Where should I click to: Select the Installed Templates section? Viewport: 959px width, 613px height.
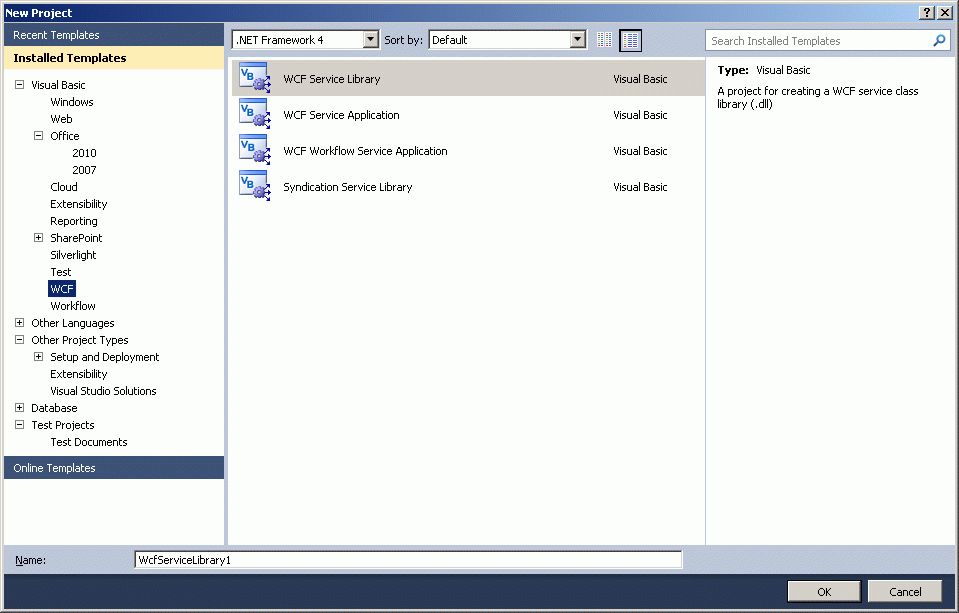(114, 58)
